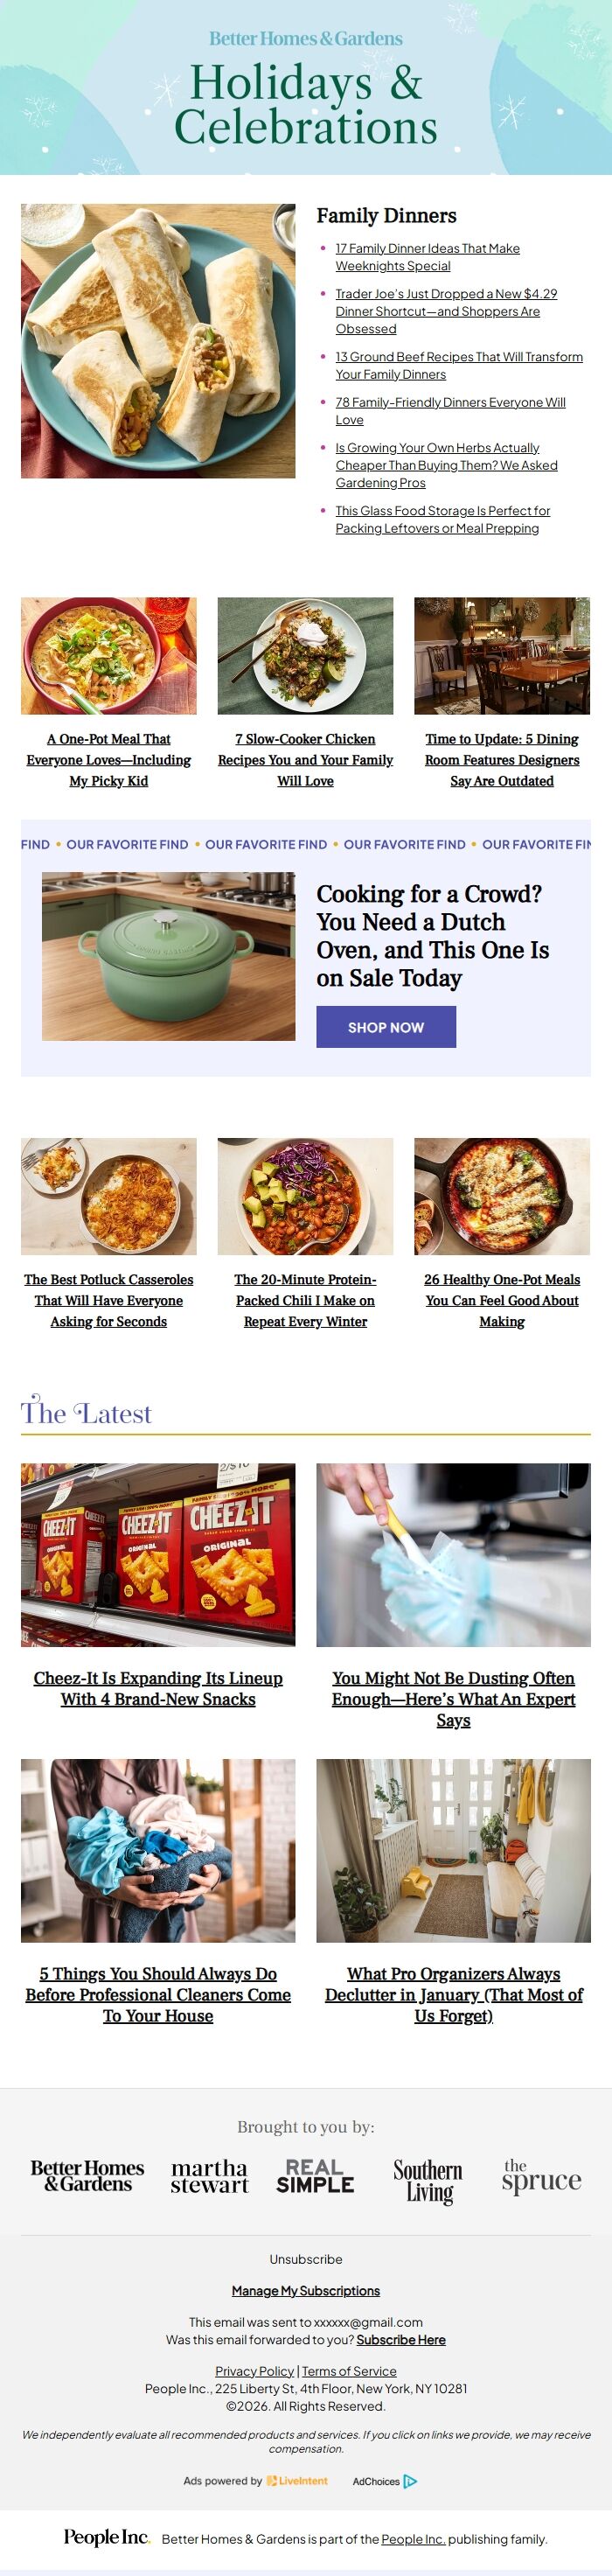Click the Real Simple brand logo
Image resolution: width=612 pixels, height=2576 pixels.
pos(315,2176)
